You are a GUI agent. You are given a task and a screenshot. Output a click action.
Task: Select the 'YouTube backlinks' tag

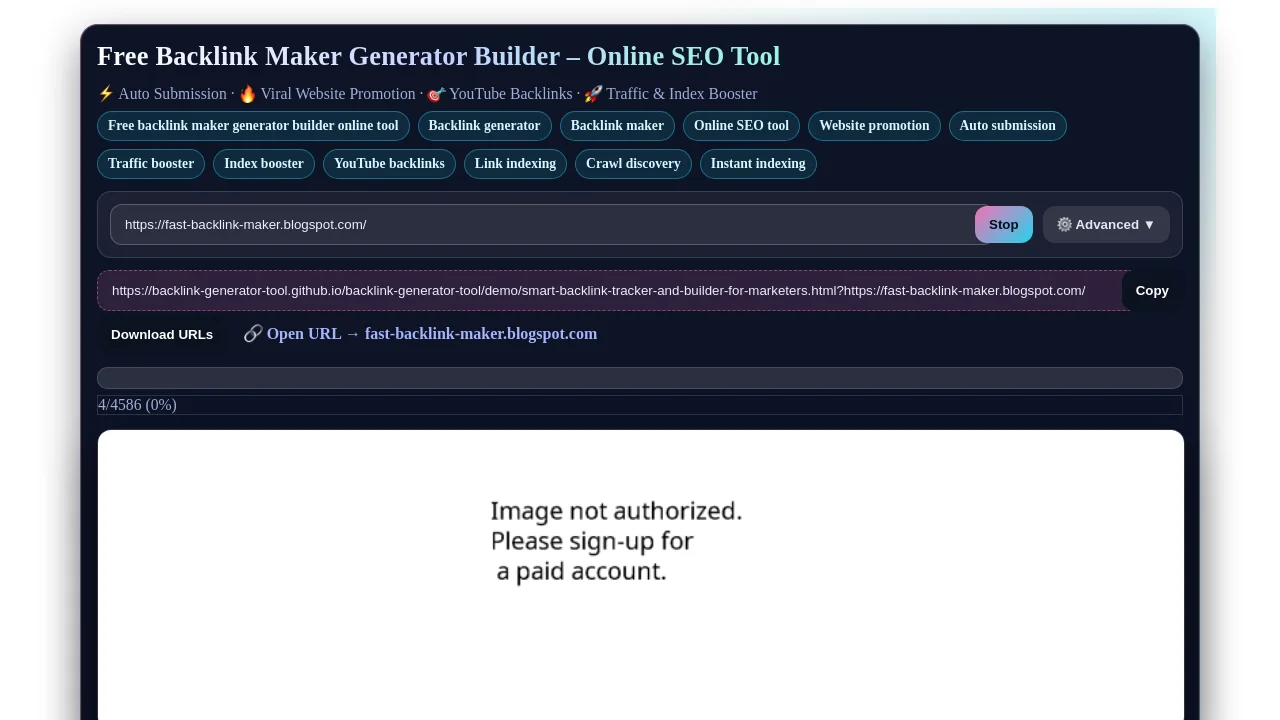pyautogui.click(x=389, y=164)
